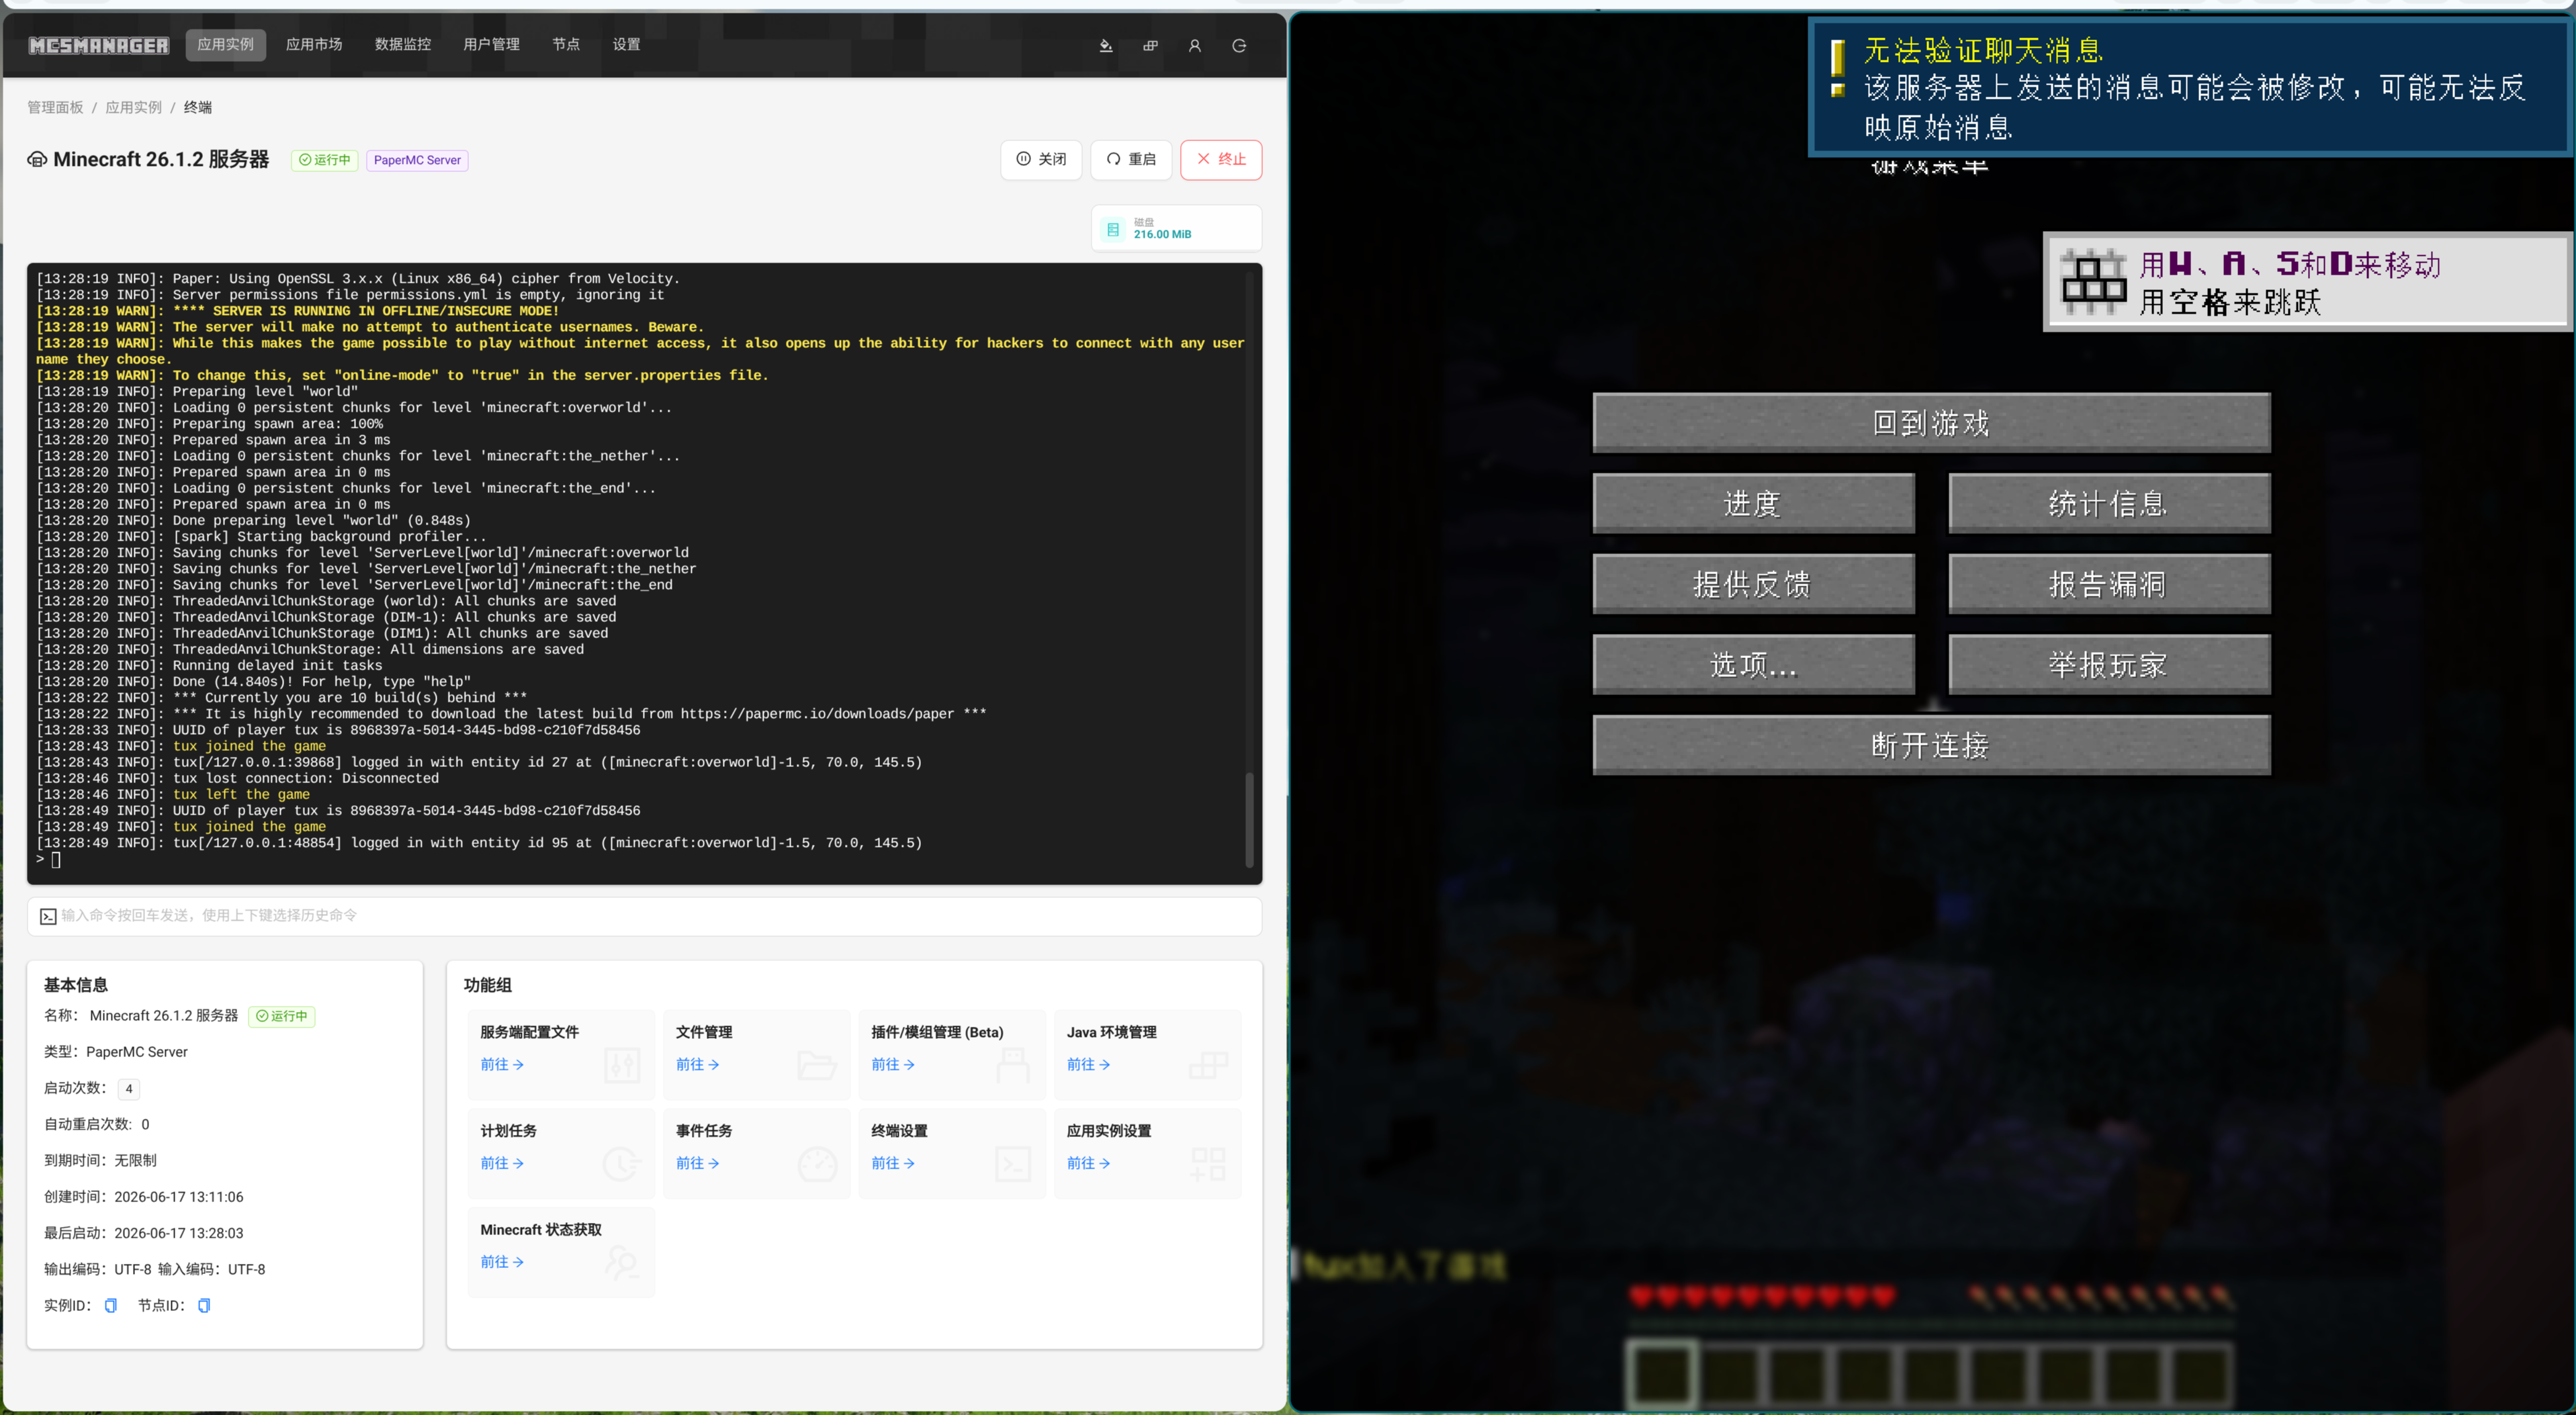Click 统计信息 in the Minecraft menu
2576x1415 pixels.
2109,503
